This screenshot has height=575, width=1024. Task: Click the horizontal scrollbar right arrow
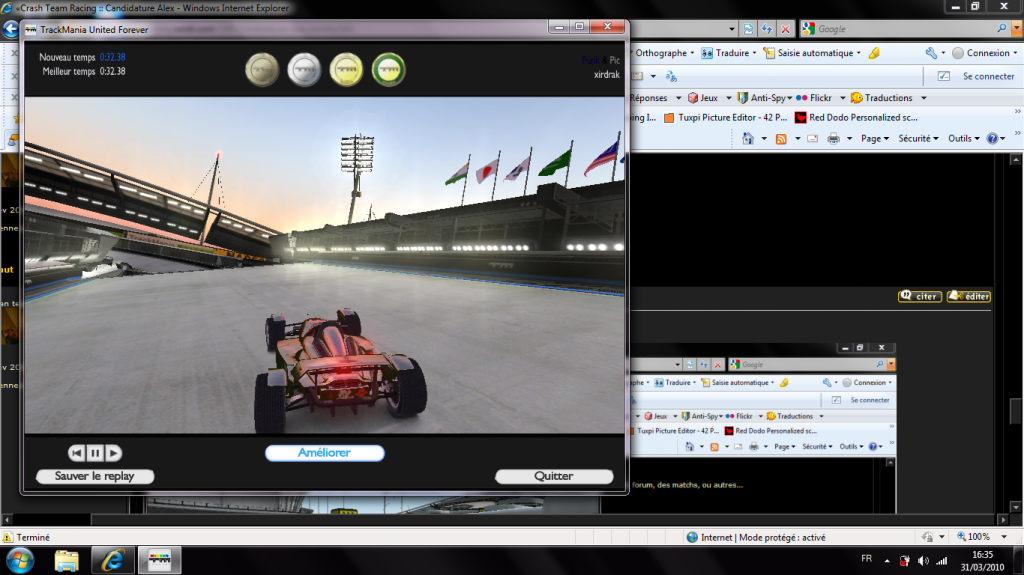pyautogui.click(x=1003, y=519)
